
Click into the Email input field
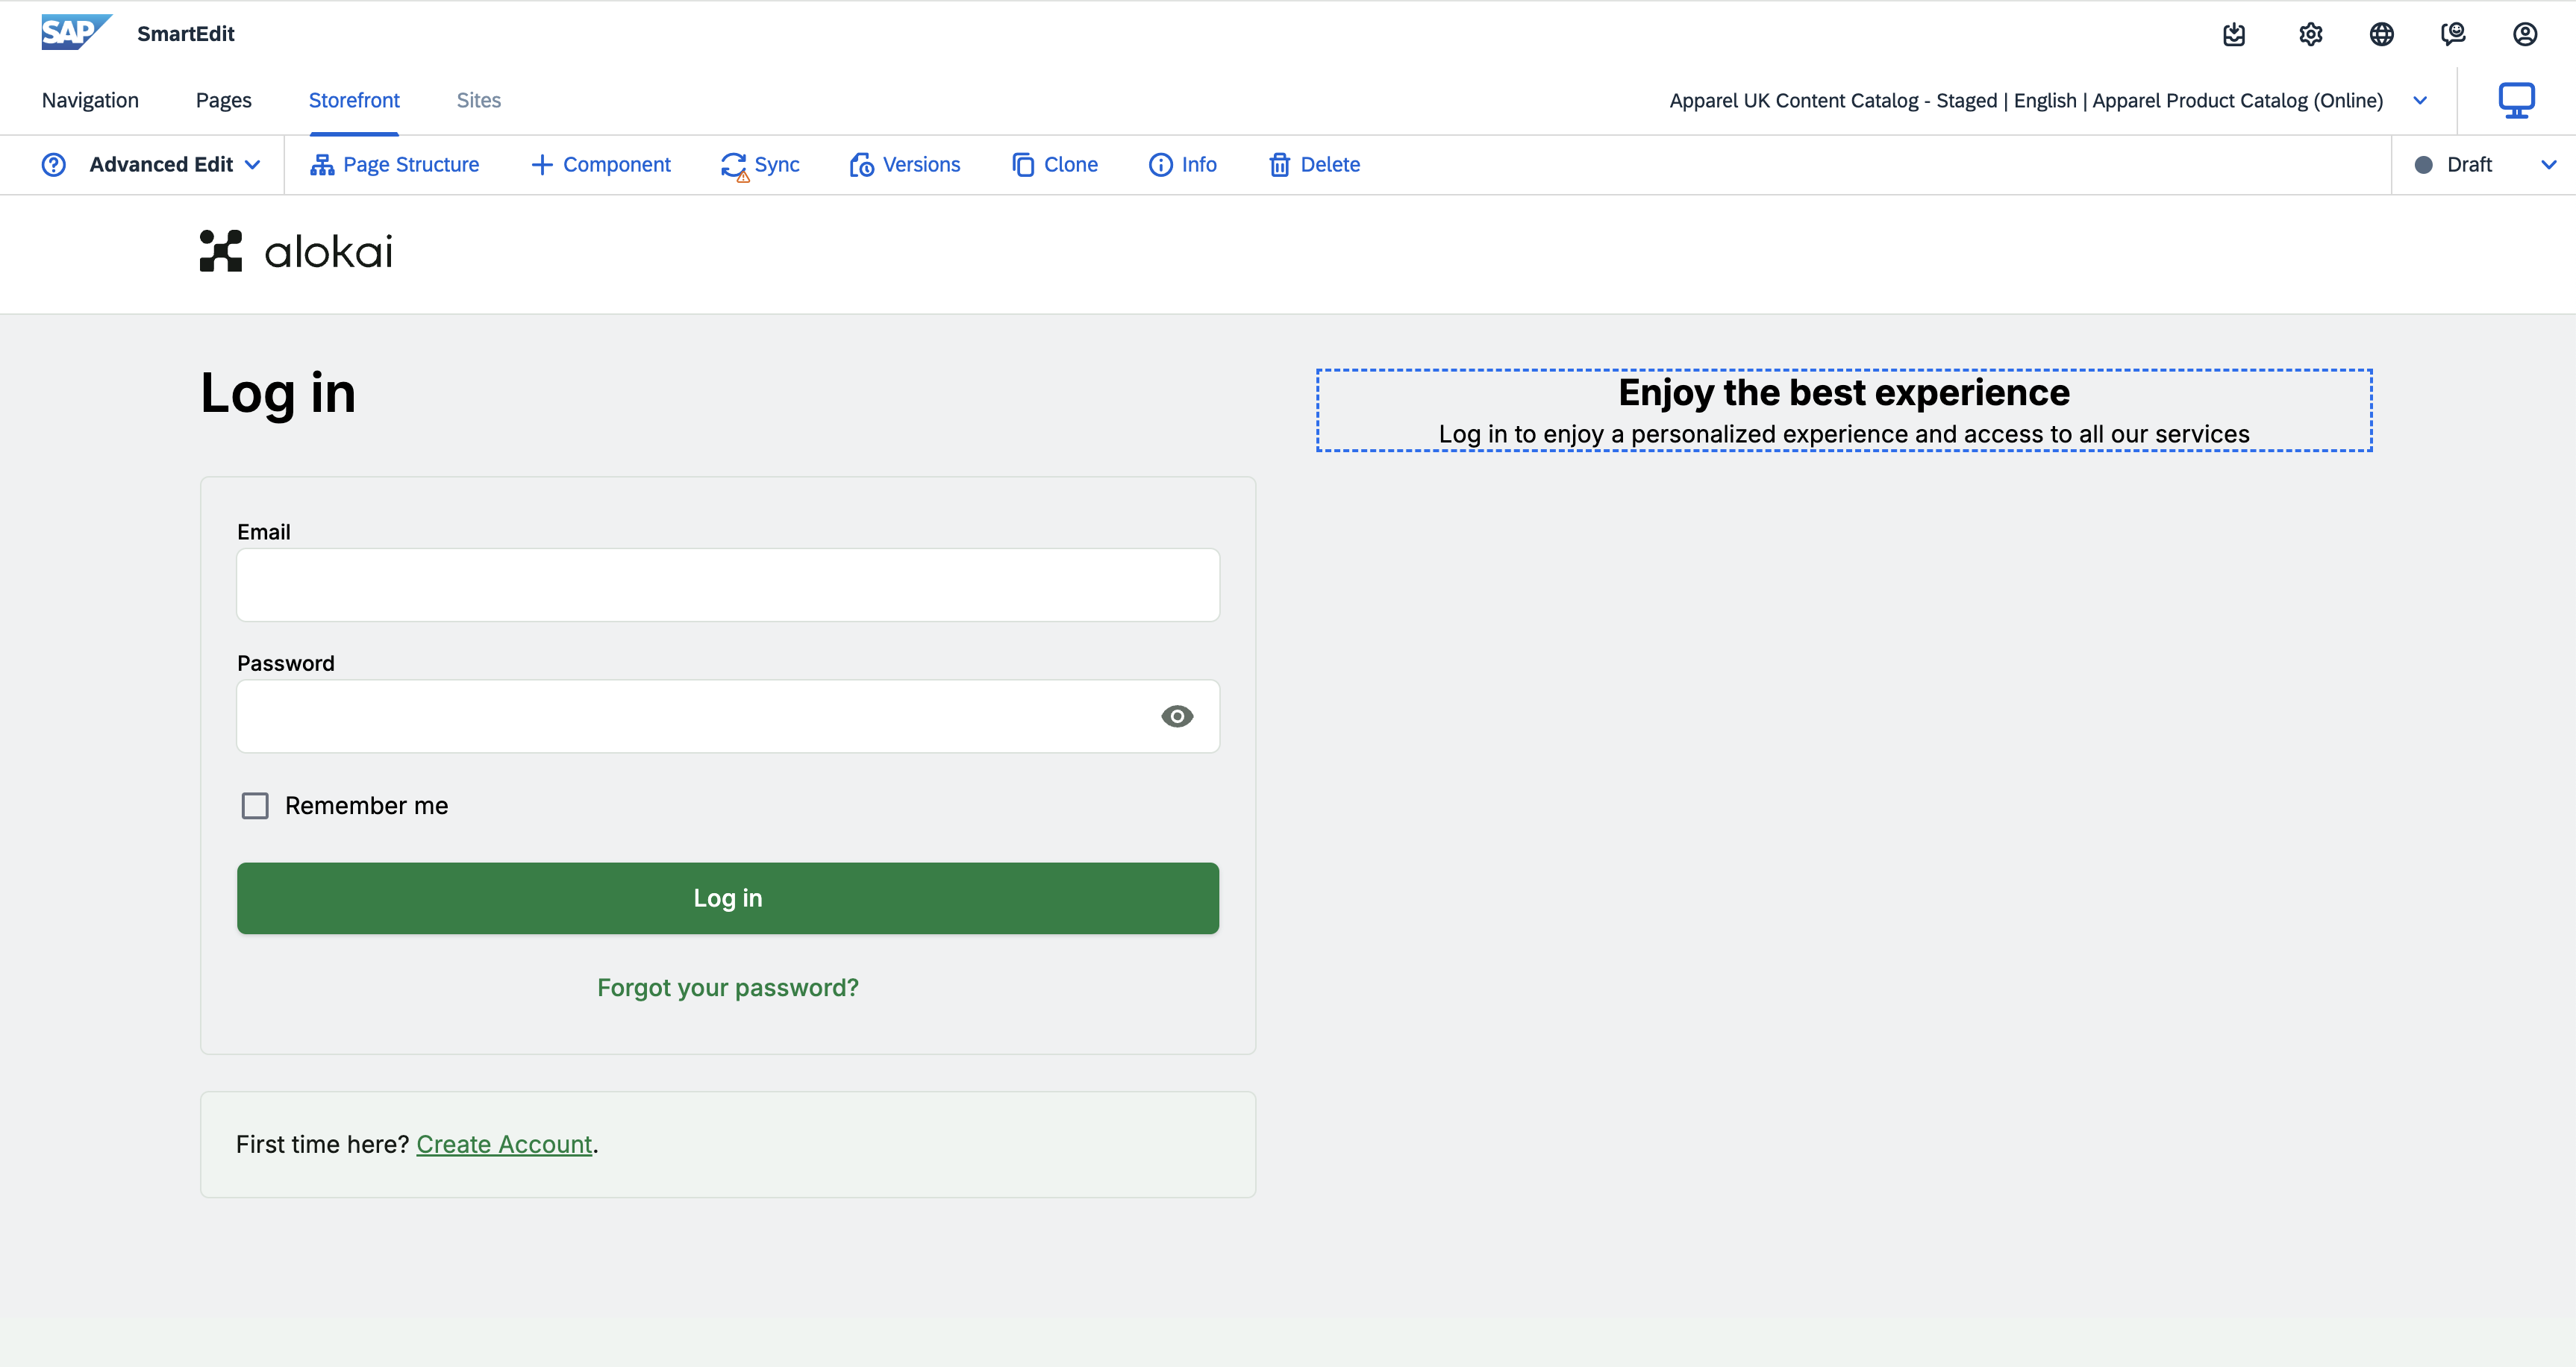click(x=728, y=585)
